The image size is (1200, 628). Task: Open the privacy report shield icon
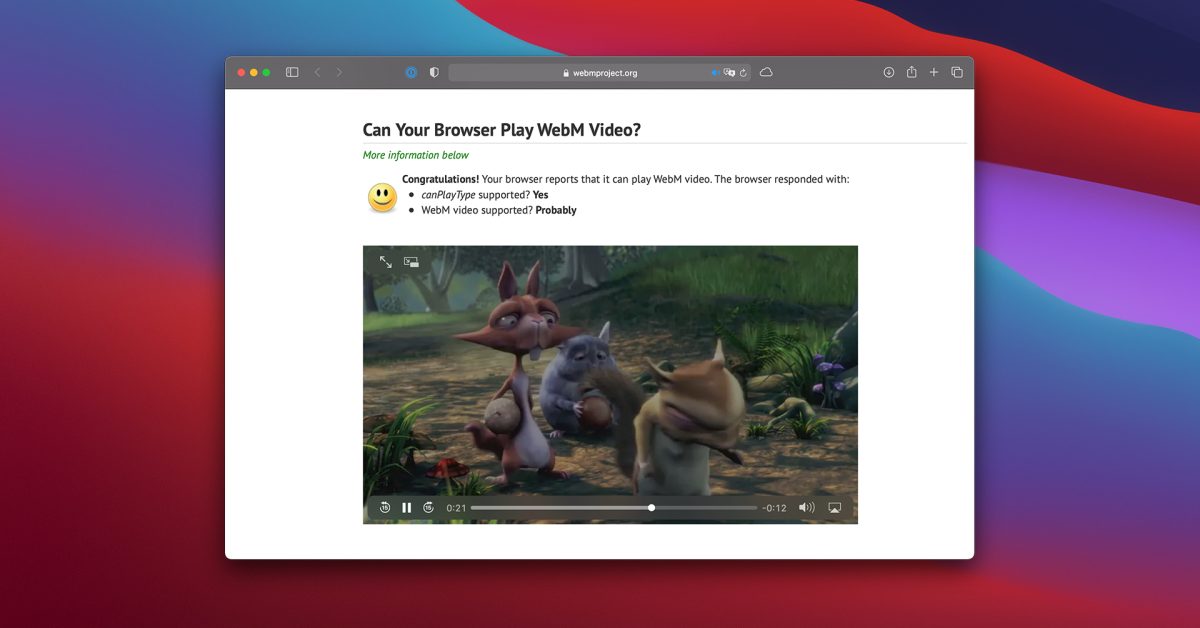[x=434, y=73]
